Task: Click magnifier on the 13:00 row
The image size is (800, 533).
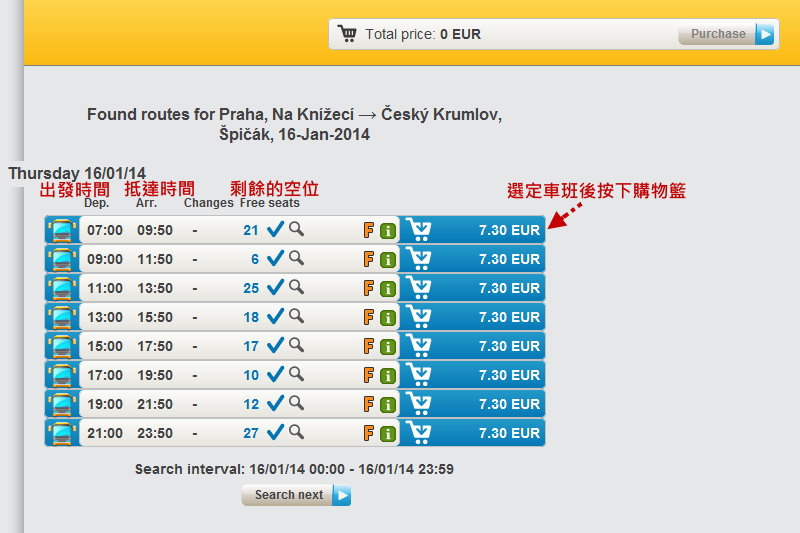Action: 296,316
